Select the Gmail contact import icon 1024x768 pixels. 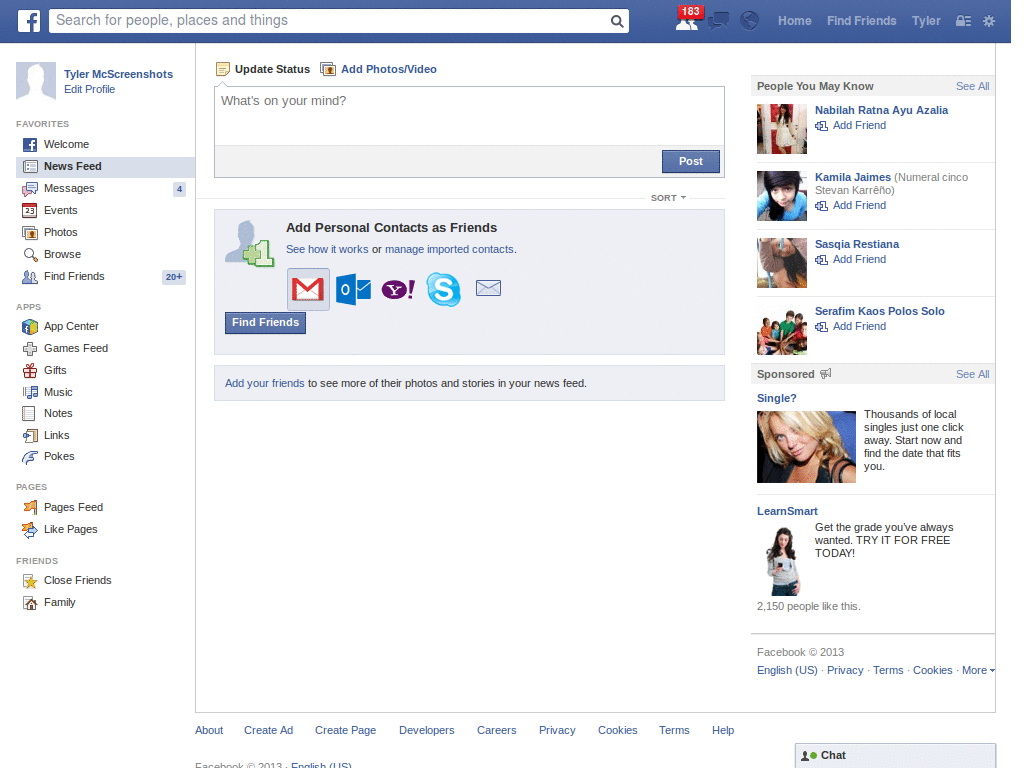[x=308, y=289]
